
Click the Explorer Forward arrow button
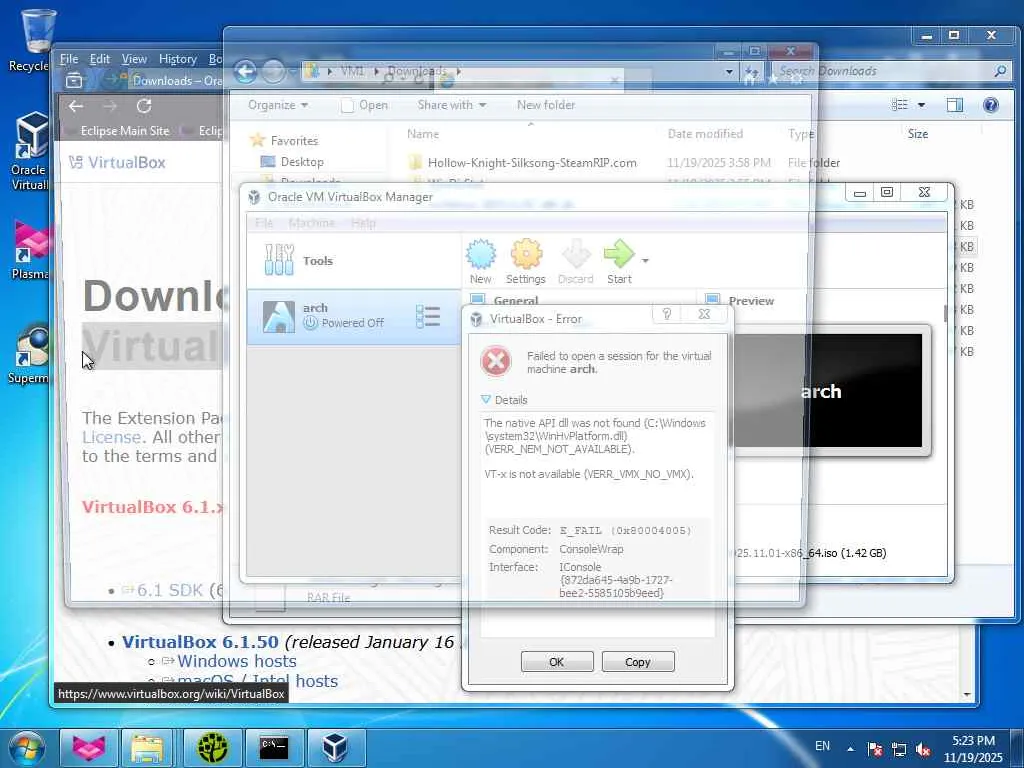coord(273,72)
